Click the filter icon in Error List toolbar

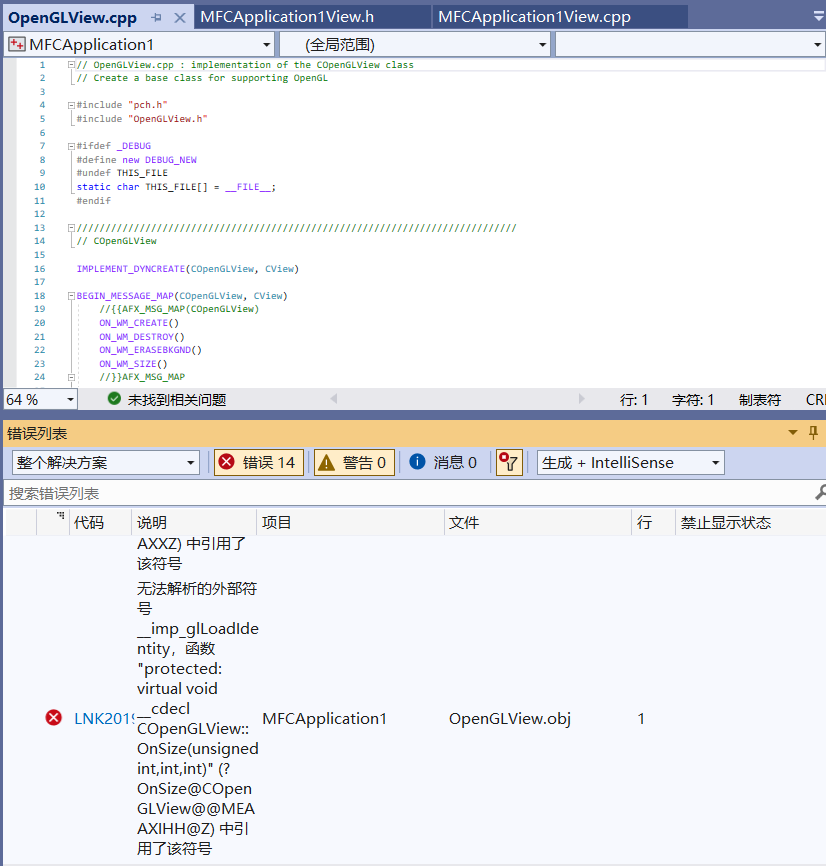click(509, 463)
